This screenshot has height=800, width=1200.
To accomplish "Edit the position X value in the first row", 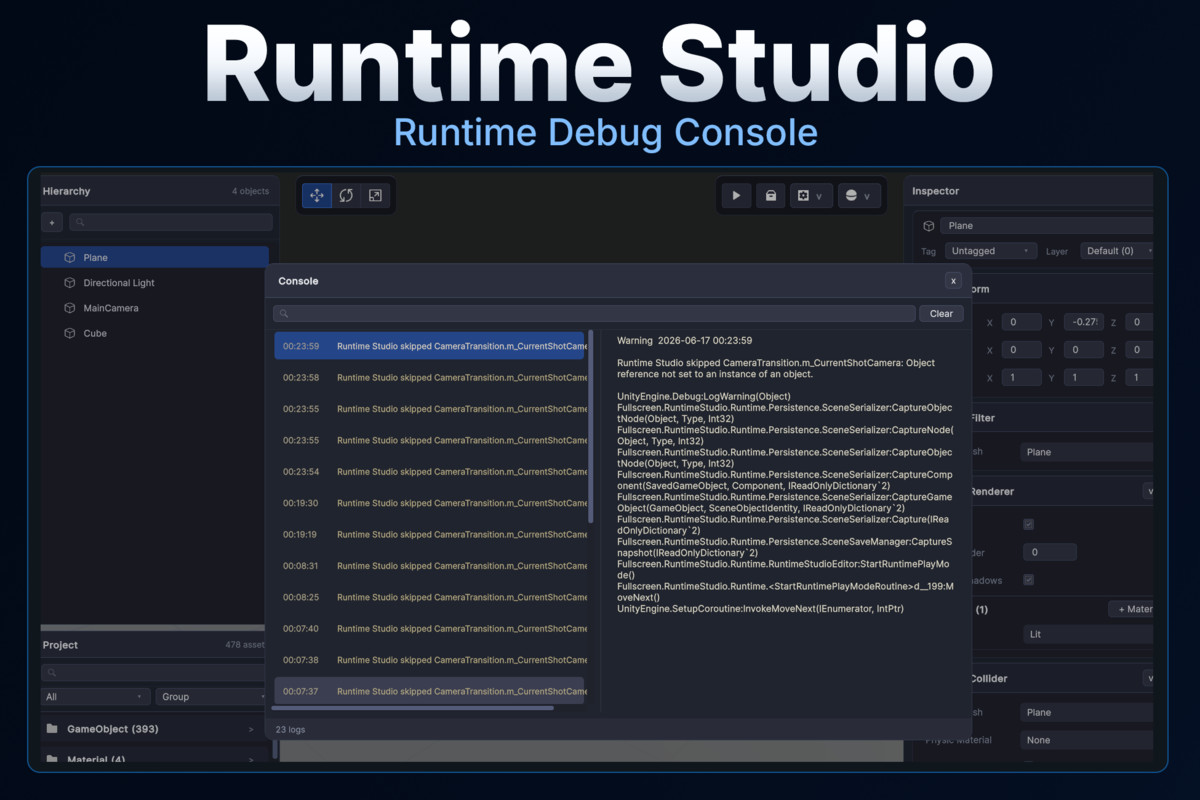I will (1021, 322).
